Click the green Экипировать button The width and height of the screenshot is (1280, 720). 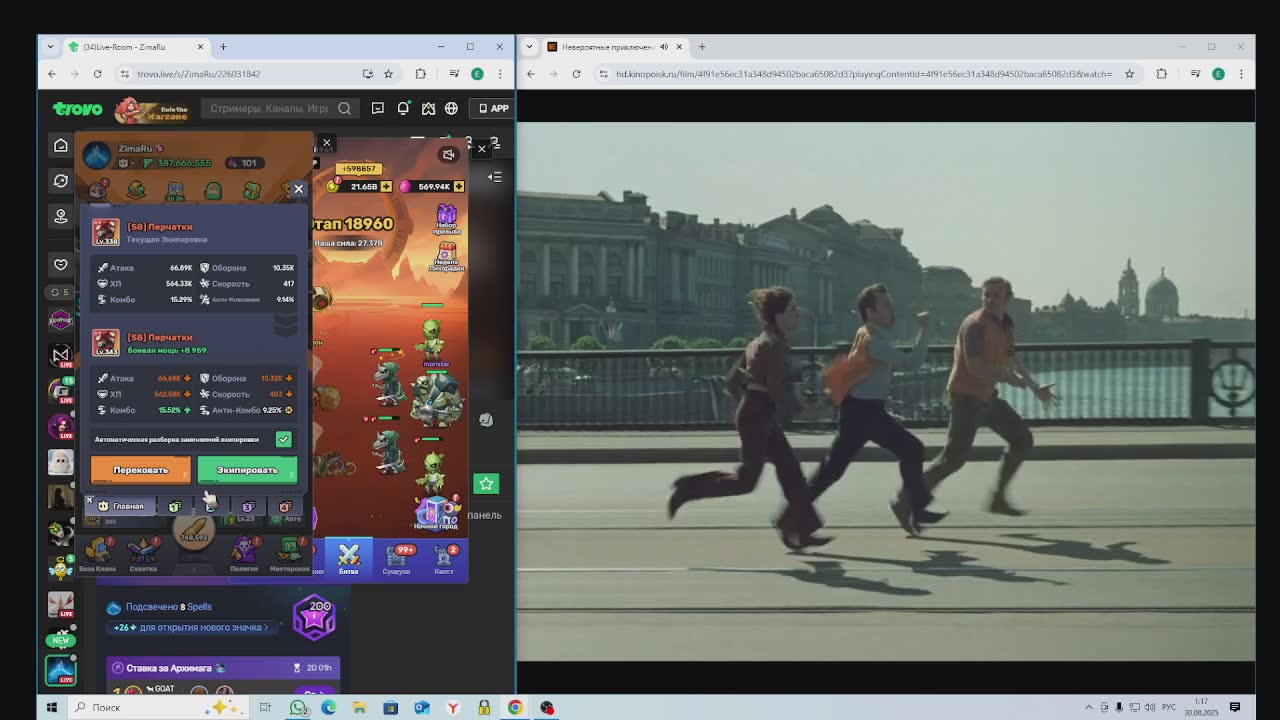(247, 470)
